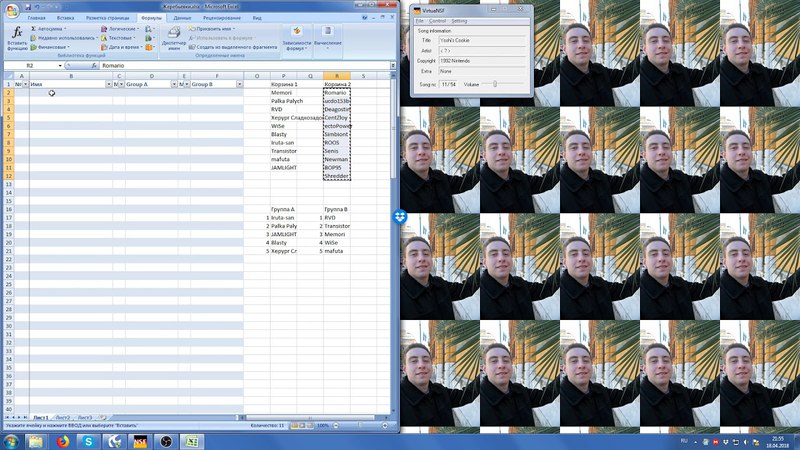Screen dimensions: 800x450
Task: Switch to sheet tab Лист3
Action: point(85,417)
